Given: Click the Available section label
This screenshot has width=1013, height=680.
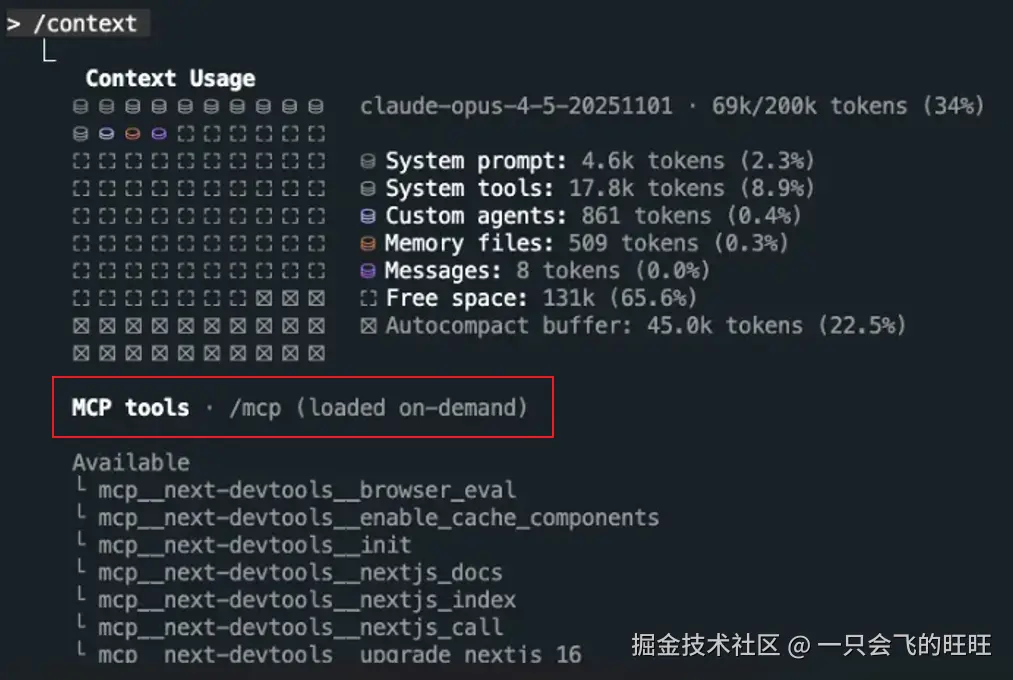Looking at the screenshot, I should tap(130, 462).
